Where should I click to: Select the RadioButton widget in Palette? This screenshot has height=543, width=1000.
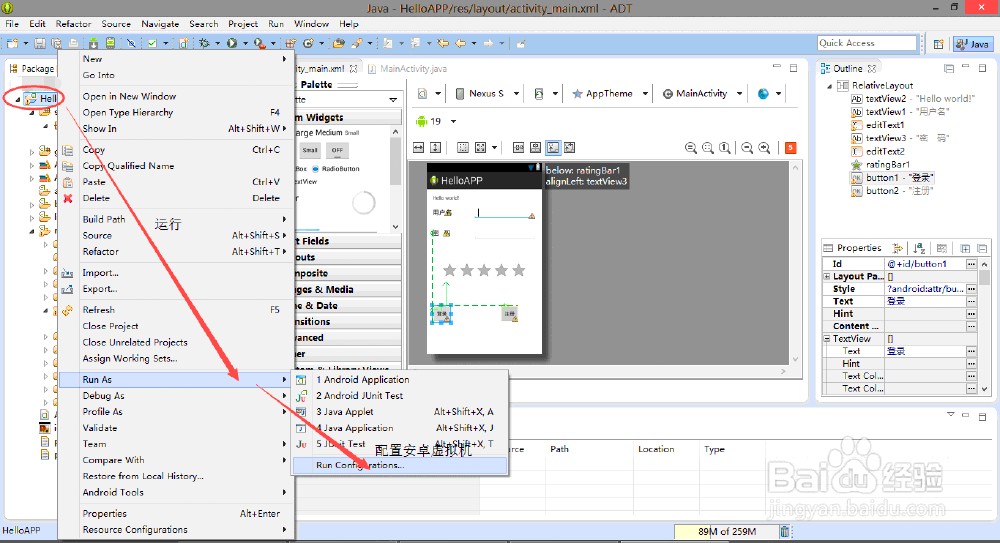point(336,169)
